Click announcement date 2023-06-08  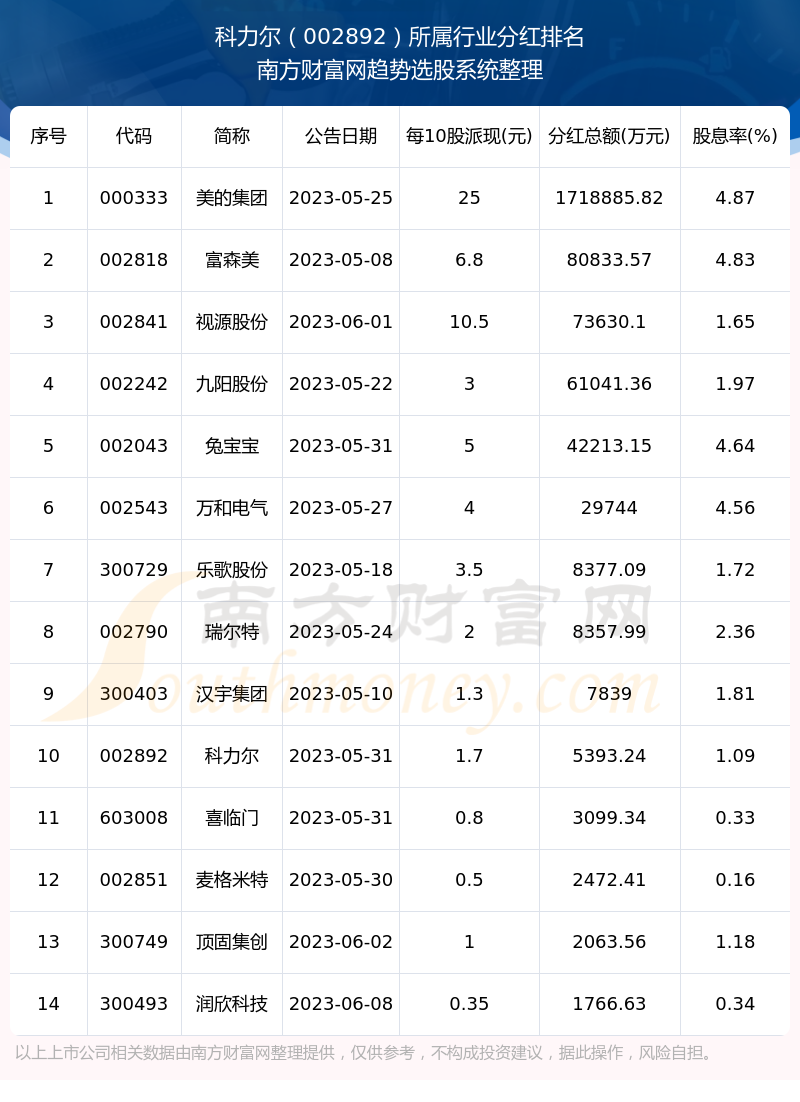(x=341, y=1004)
